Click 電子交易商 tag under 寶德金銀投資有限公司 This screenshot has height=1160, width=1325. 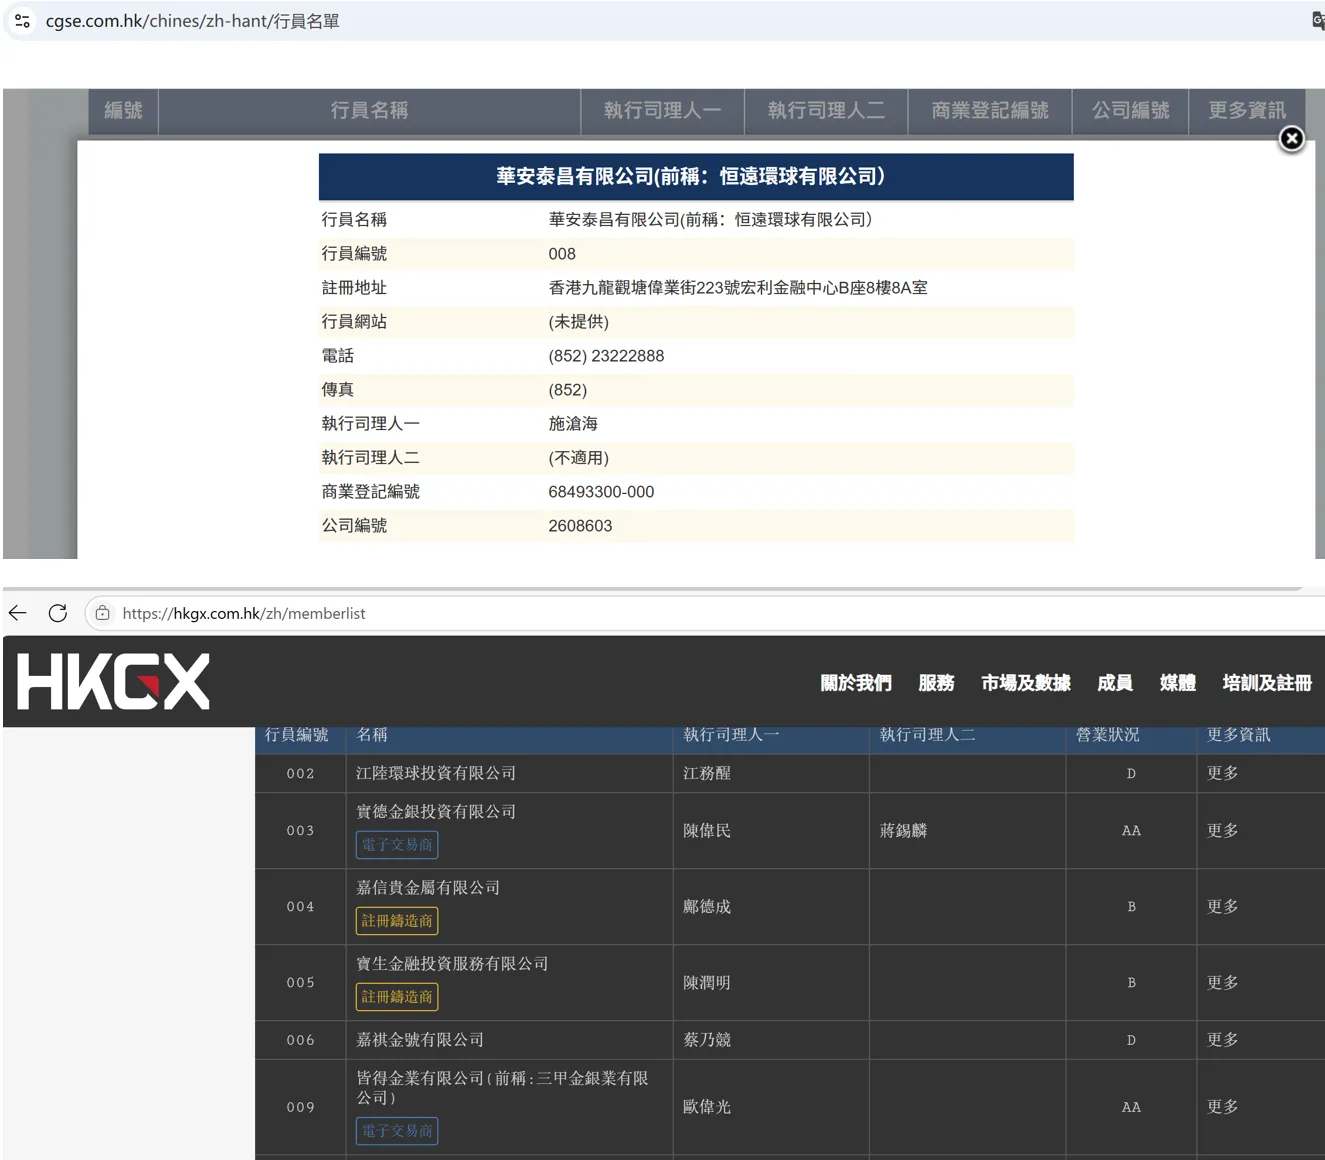tap(397, 845)
